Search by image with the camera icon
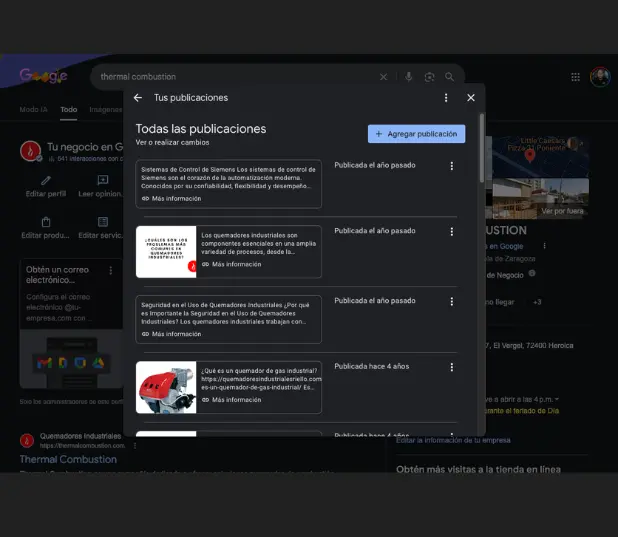Screen dimensions: 618x537 [x=429, y=77]
